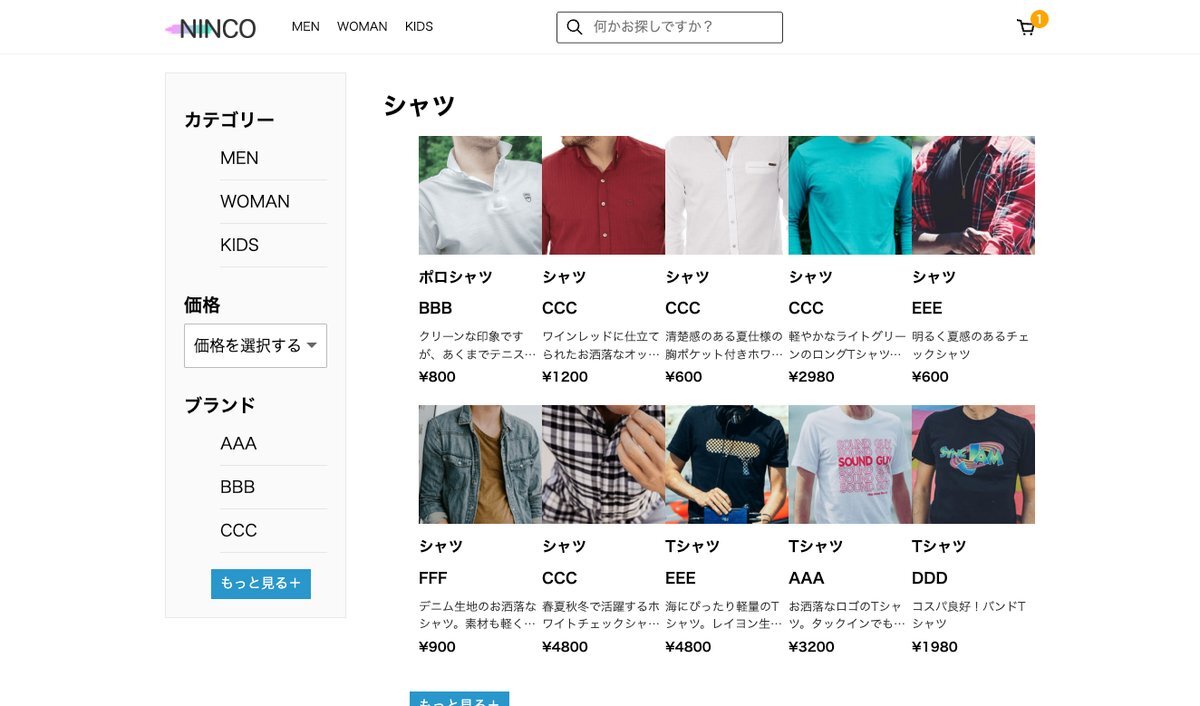Click the price dropdown arrow
Image resolution: width=1200 pixels, height=706 pixels.
(312, 346)
